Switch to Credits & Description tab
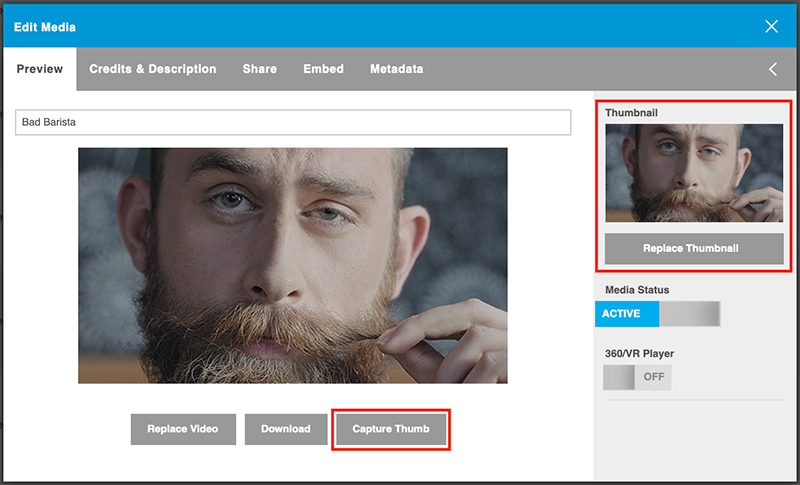This screenshot has height=485, width=800. point(153,69)
